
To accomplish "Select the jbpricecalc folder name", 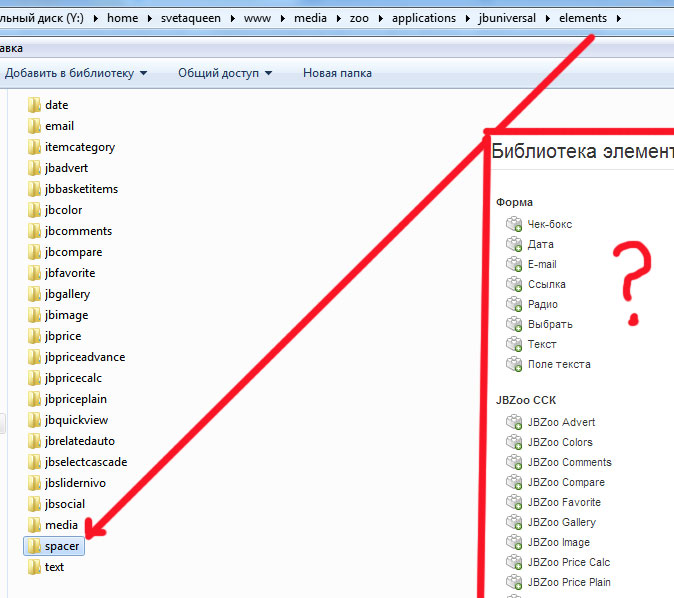I will pyautogui.click(x=74, y=378).
